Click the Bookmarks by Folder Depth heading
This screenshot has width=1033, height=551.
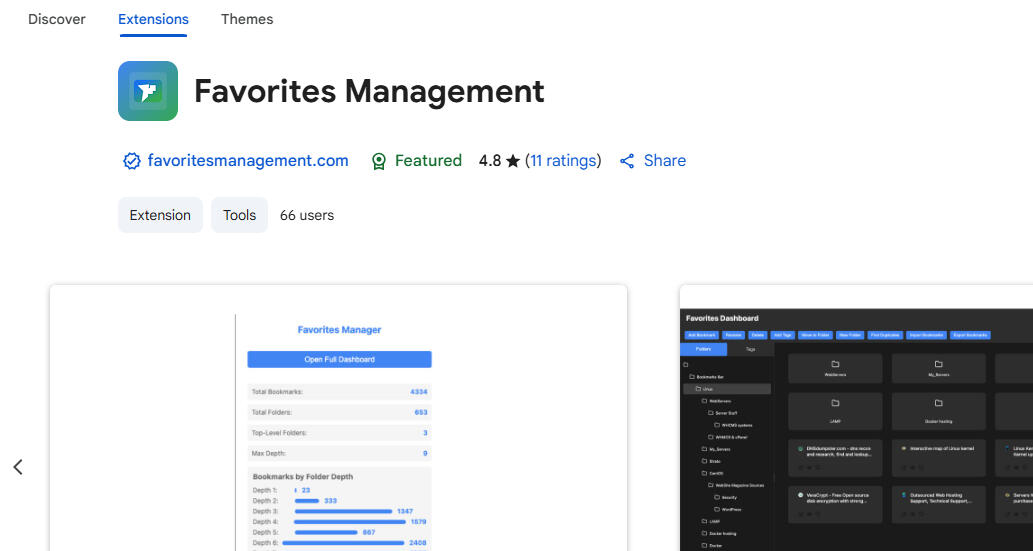click(302, 477)
